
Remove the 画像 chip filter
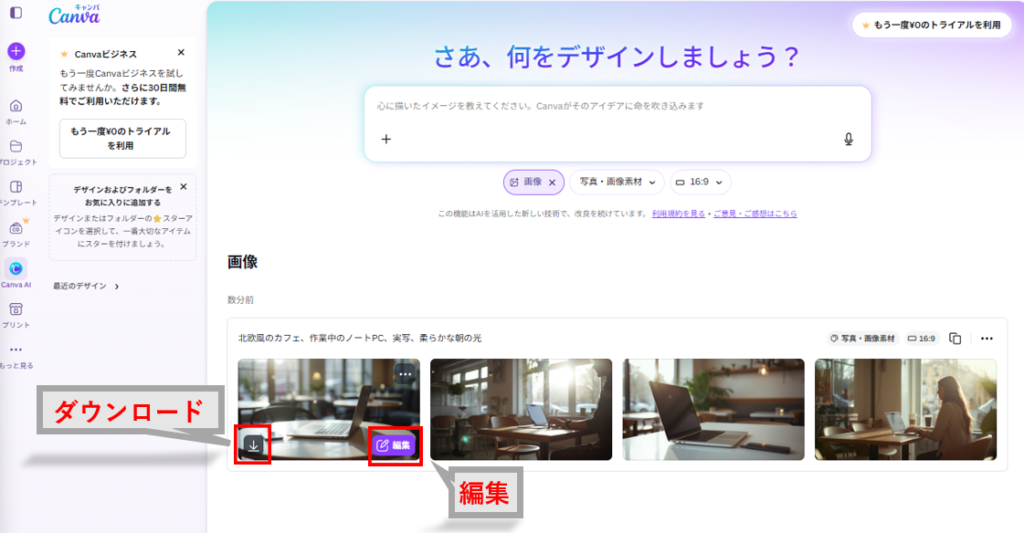click(x=552, y=182)
